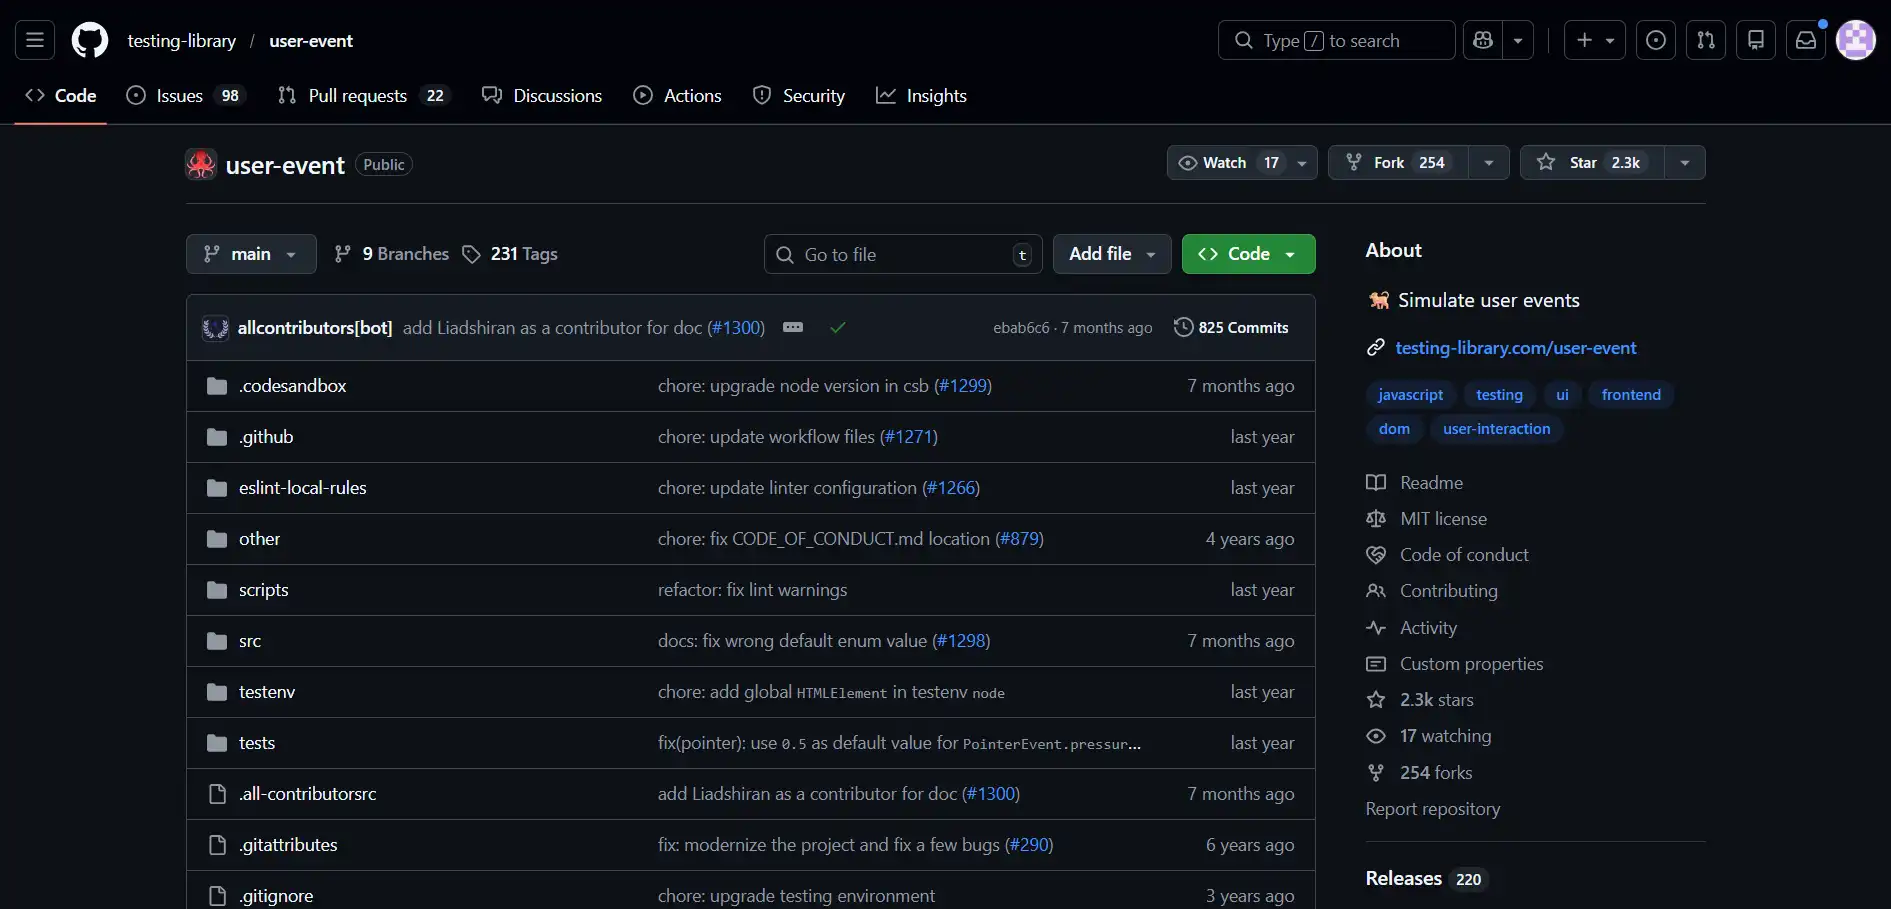1891x909 pixels.
Task: Open your profile avatar menu
Action: [x=1857, y=40]
